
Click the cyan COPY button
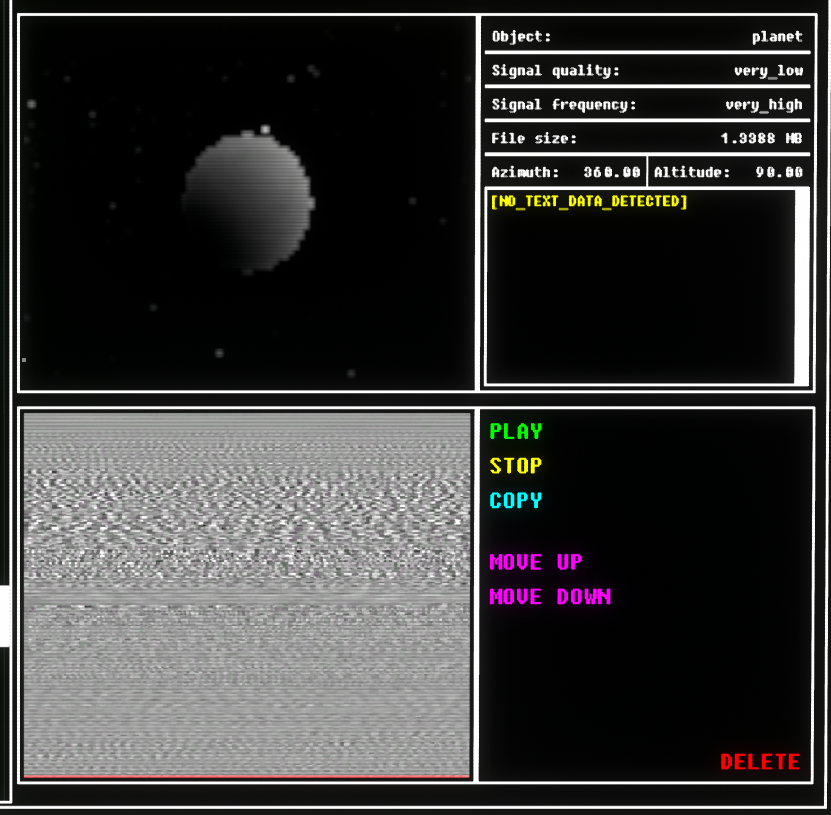[516, 501]
